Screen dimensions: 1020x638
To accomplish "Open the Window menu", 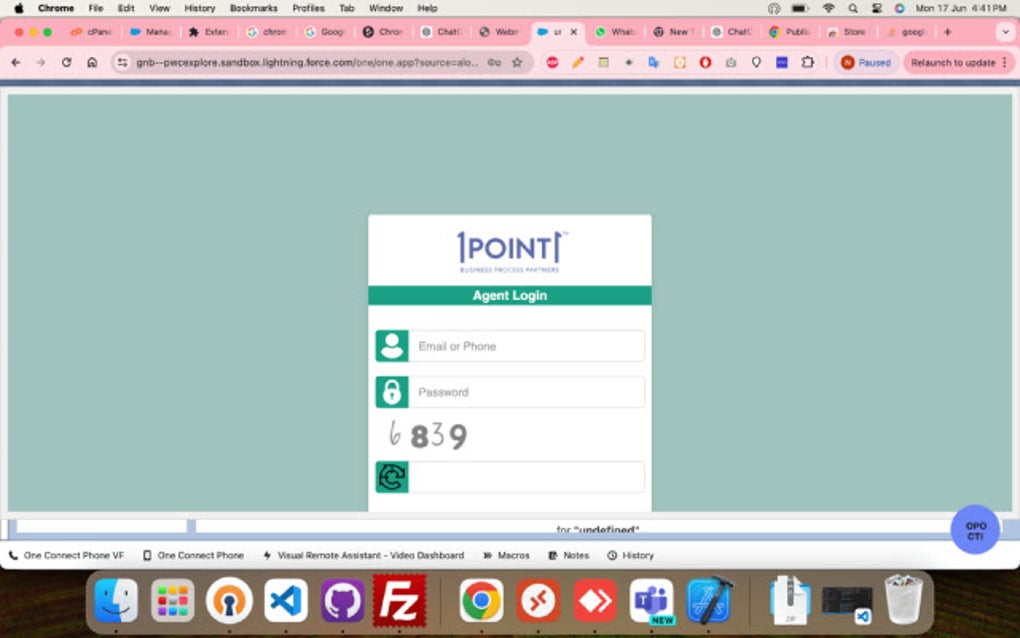I will click(x=386, y=8).
